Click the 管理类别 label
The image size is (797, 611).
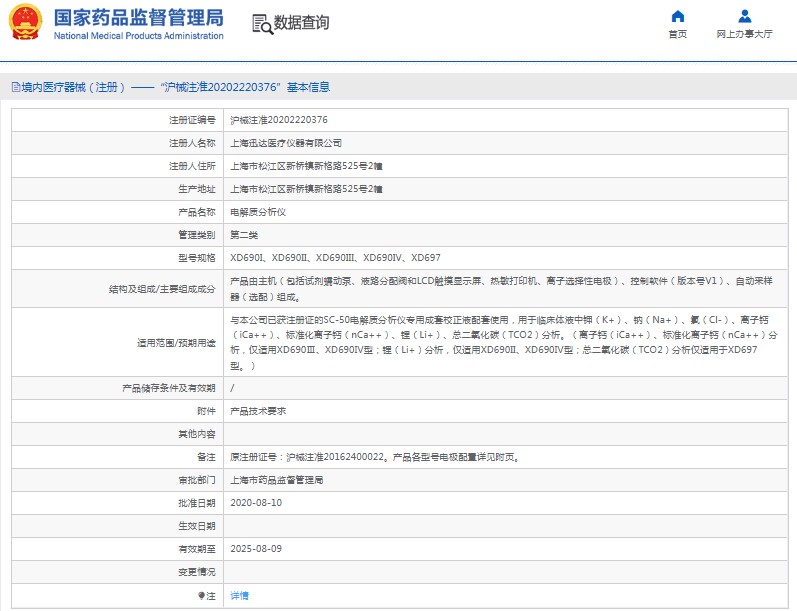(x=197, y=235)
